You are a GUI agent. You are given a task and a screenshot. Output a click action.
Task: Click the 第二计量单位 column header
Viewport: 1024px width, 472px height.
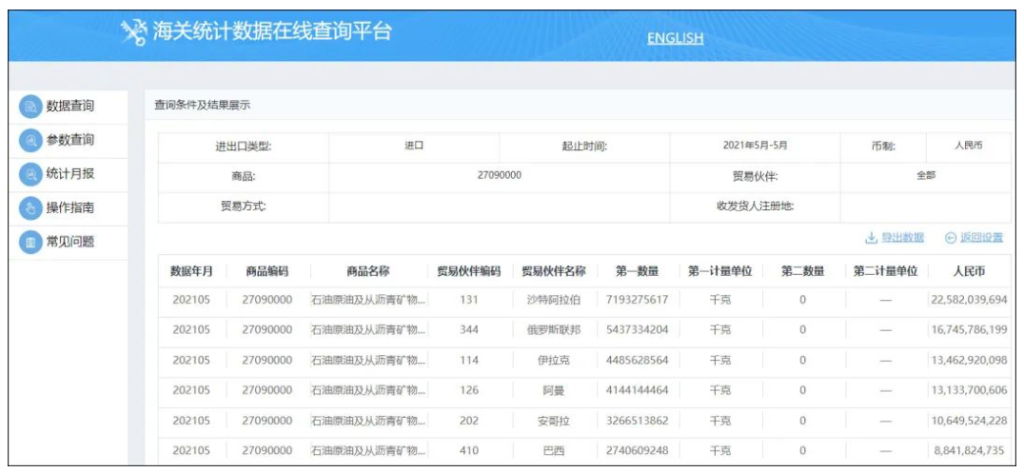[x=886, y=272]
